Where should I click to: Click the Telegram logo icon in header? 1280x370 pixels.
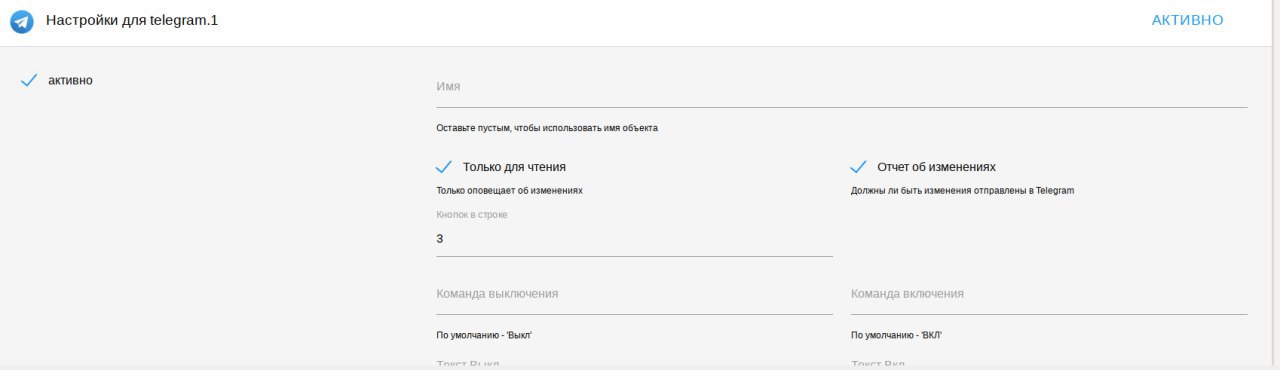pos(22,21)
